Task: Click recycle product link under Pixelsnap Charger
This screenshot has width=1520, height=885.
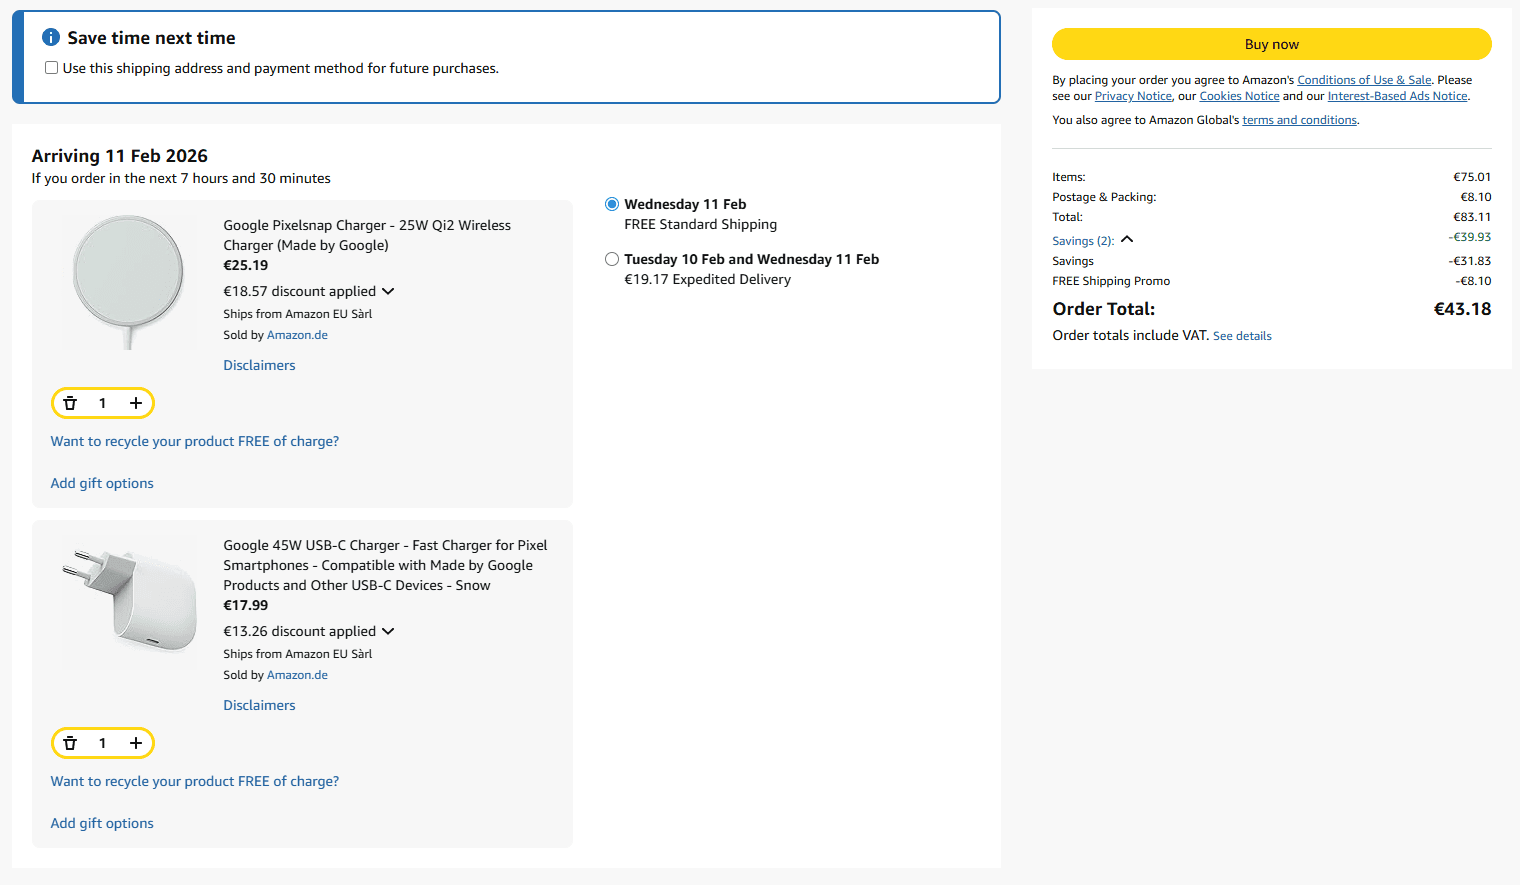Action: (x=195, y=441)
